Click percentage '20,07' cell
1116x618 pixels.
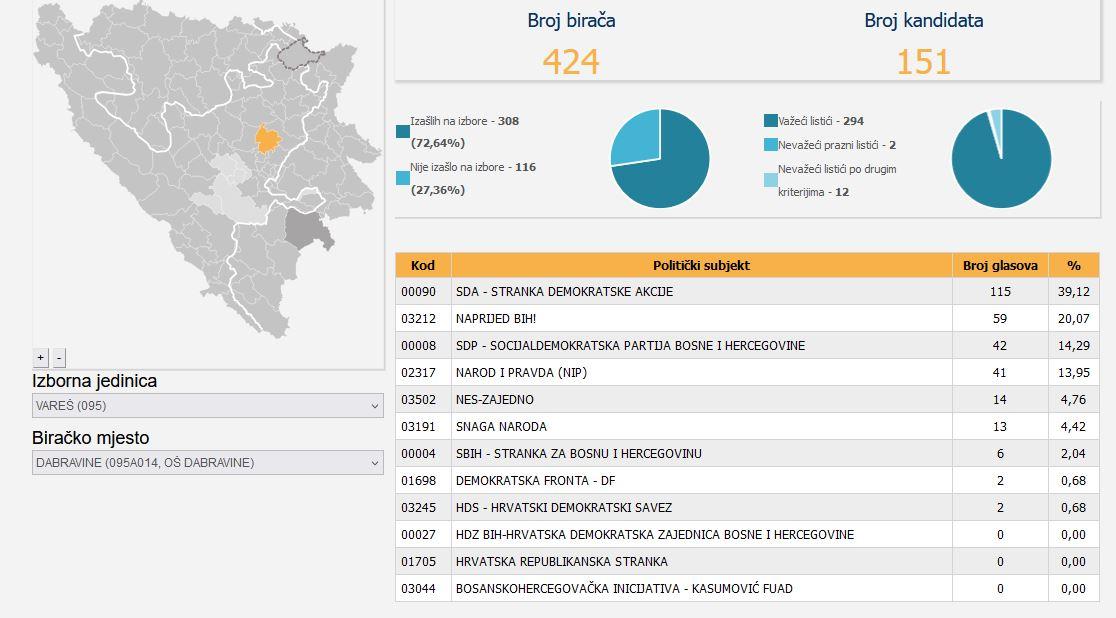coord(1073,319)
